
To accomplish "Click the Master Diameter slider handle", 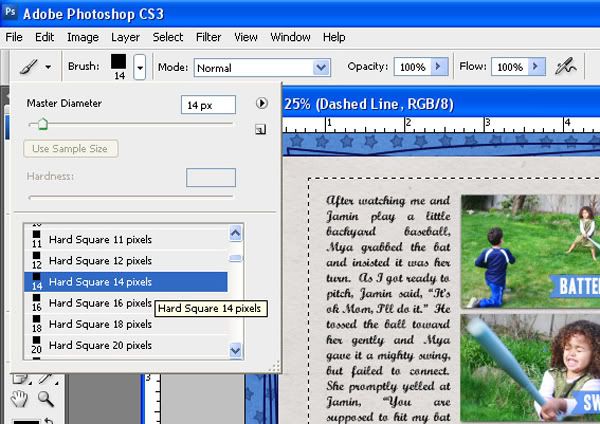I will click(41, 124).
